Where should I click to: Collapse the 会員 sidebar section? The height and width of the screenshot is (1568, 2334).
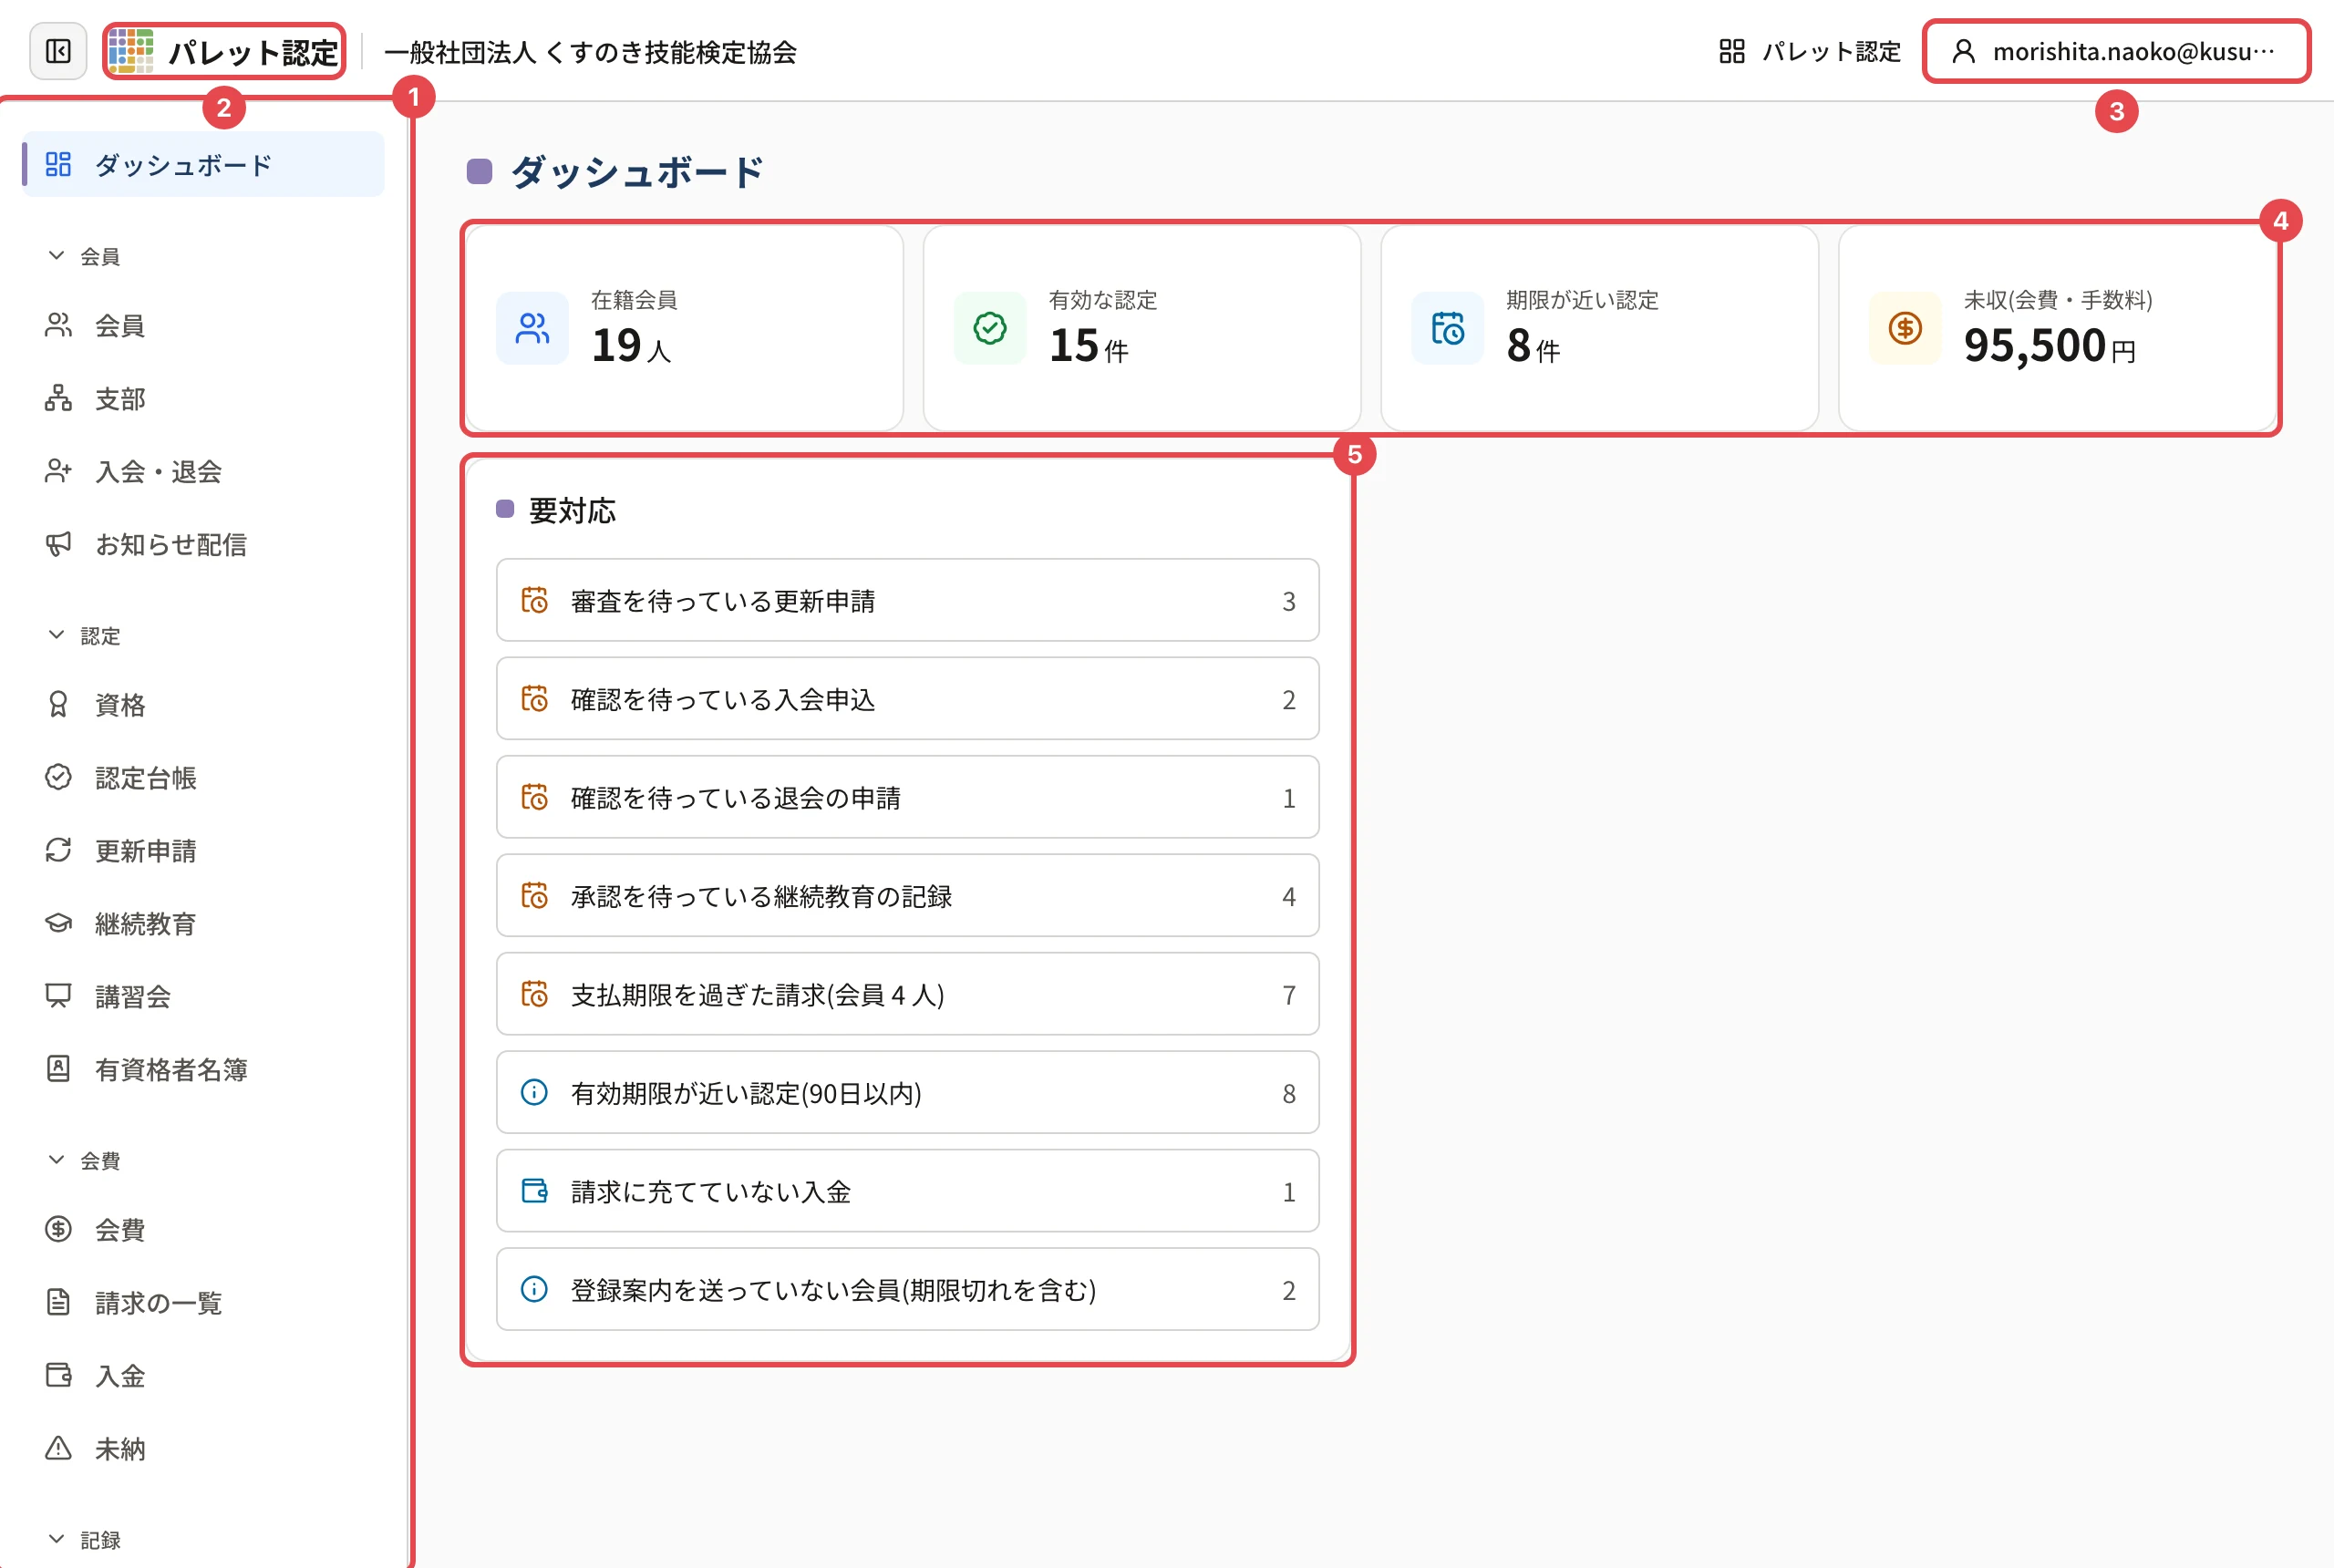[84, 256]
